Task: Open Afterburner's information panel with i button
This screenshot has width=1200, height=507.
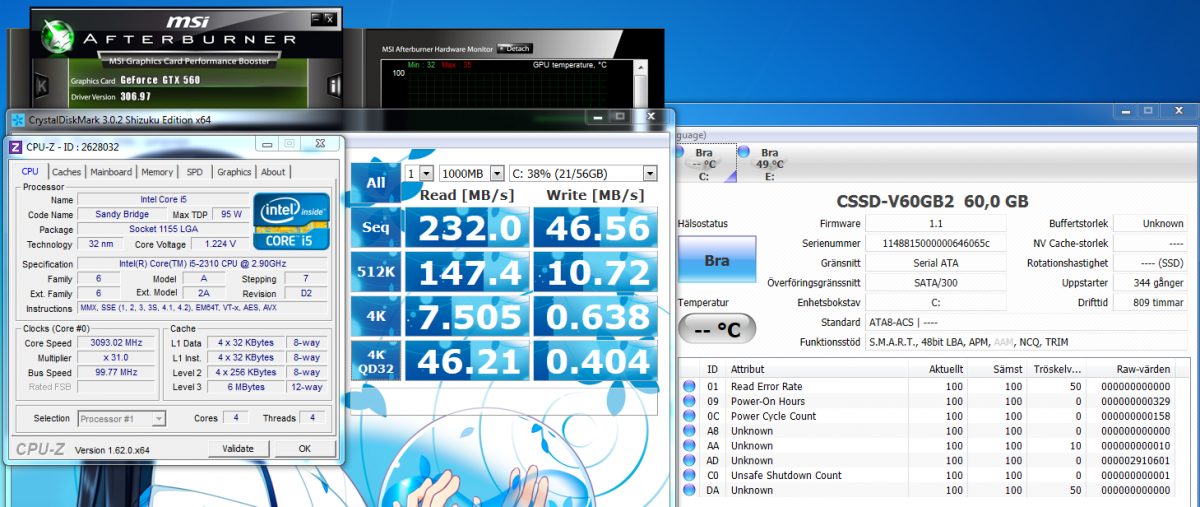Action: click(333, 87)
